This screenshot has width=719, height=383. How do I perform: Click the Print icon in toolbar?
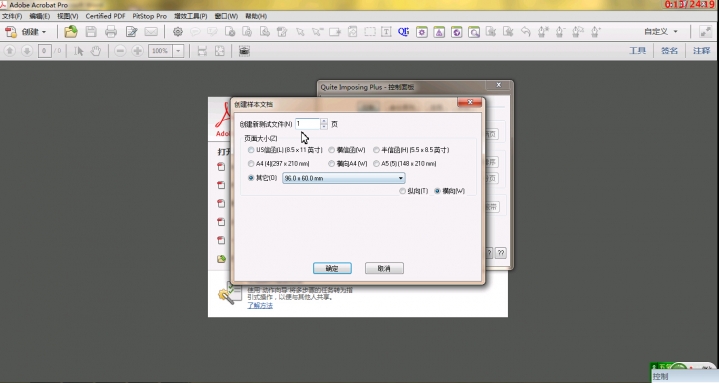[111, 32]
